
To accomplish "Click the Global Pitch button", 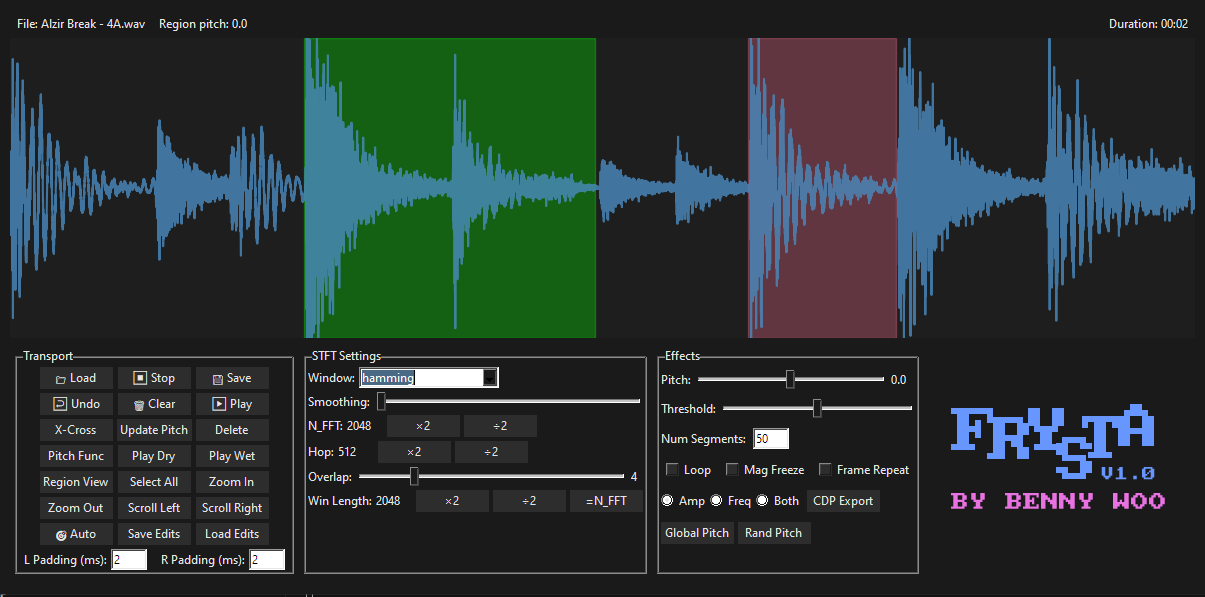I will point(697,533).
